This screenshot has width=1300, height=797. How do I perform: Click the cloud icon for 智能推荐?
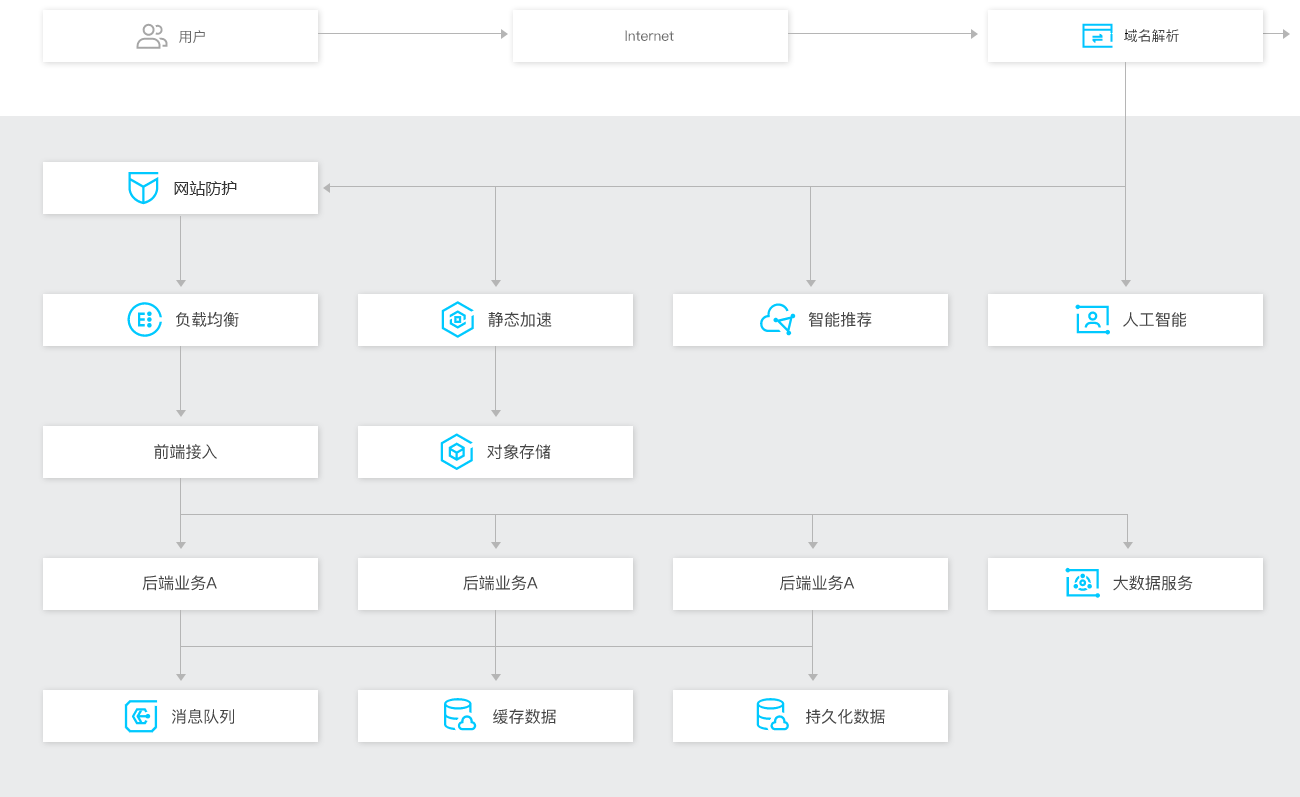pos(777,320)
